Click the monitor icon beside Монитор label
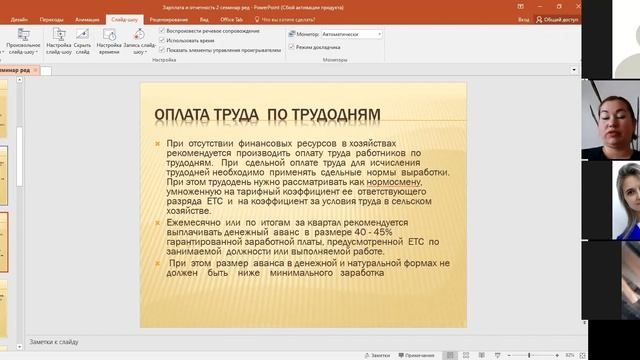 click(x=291, y=34)
